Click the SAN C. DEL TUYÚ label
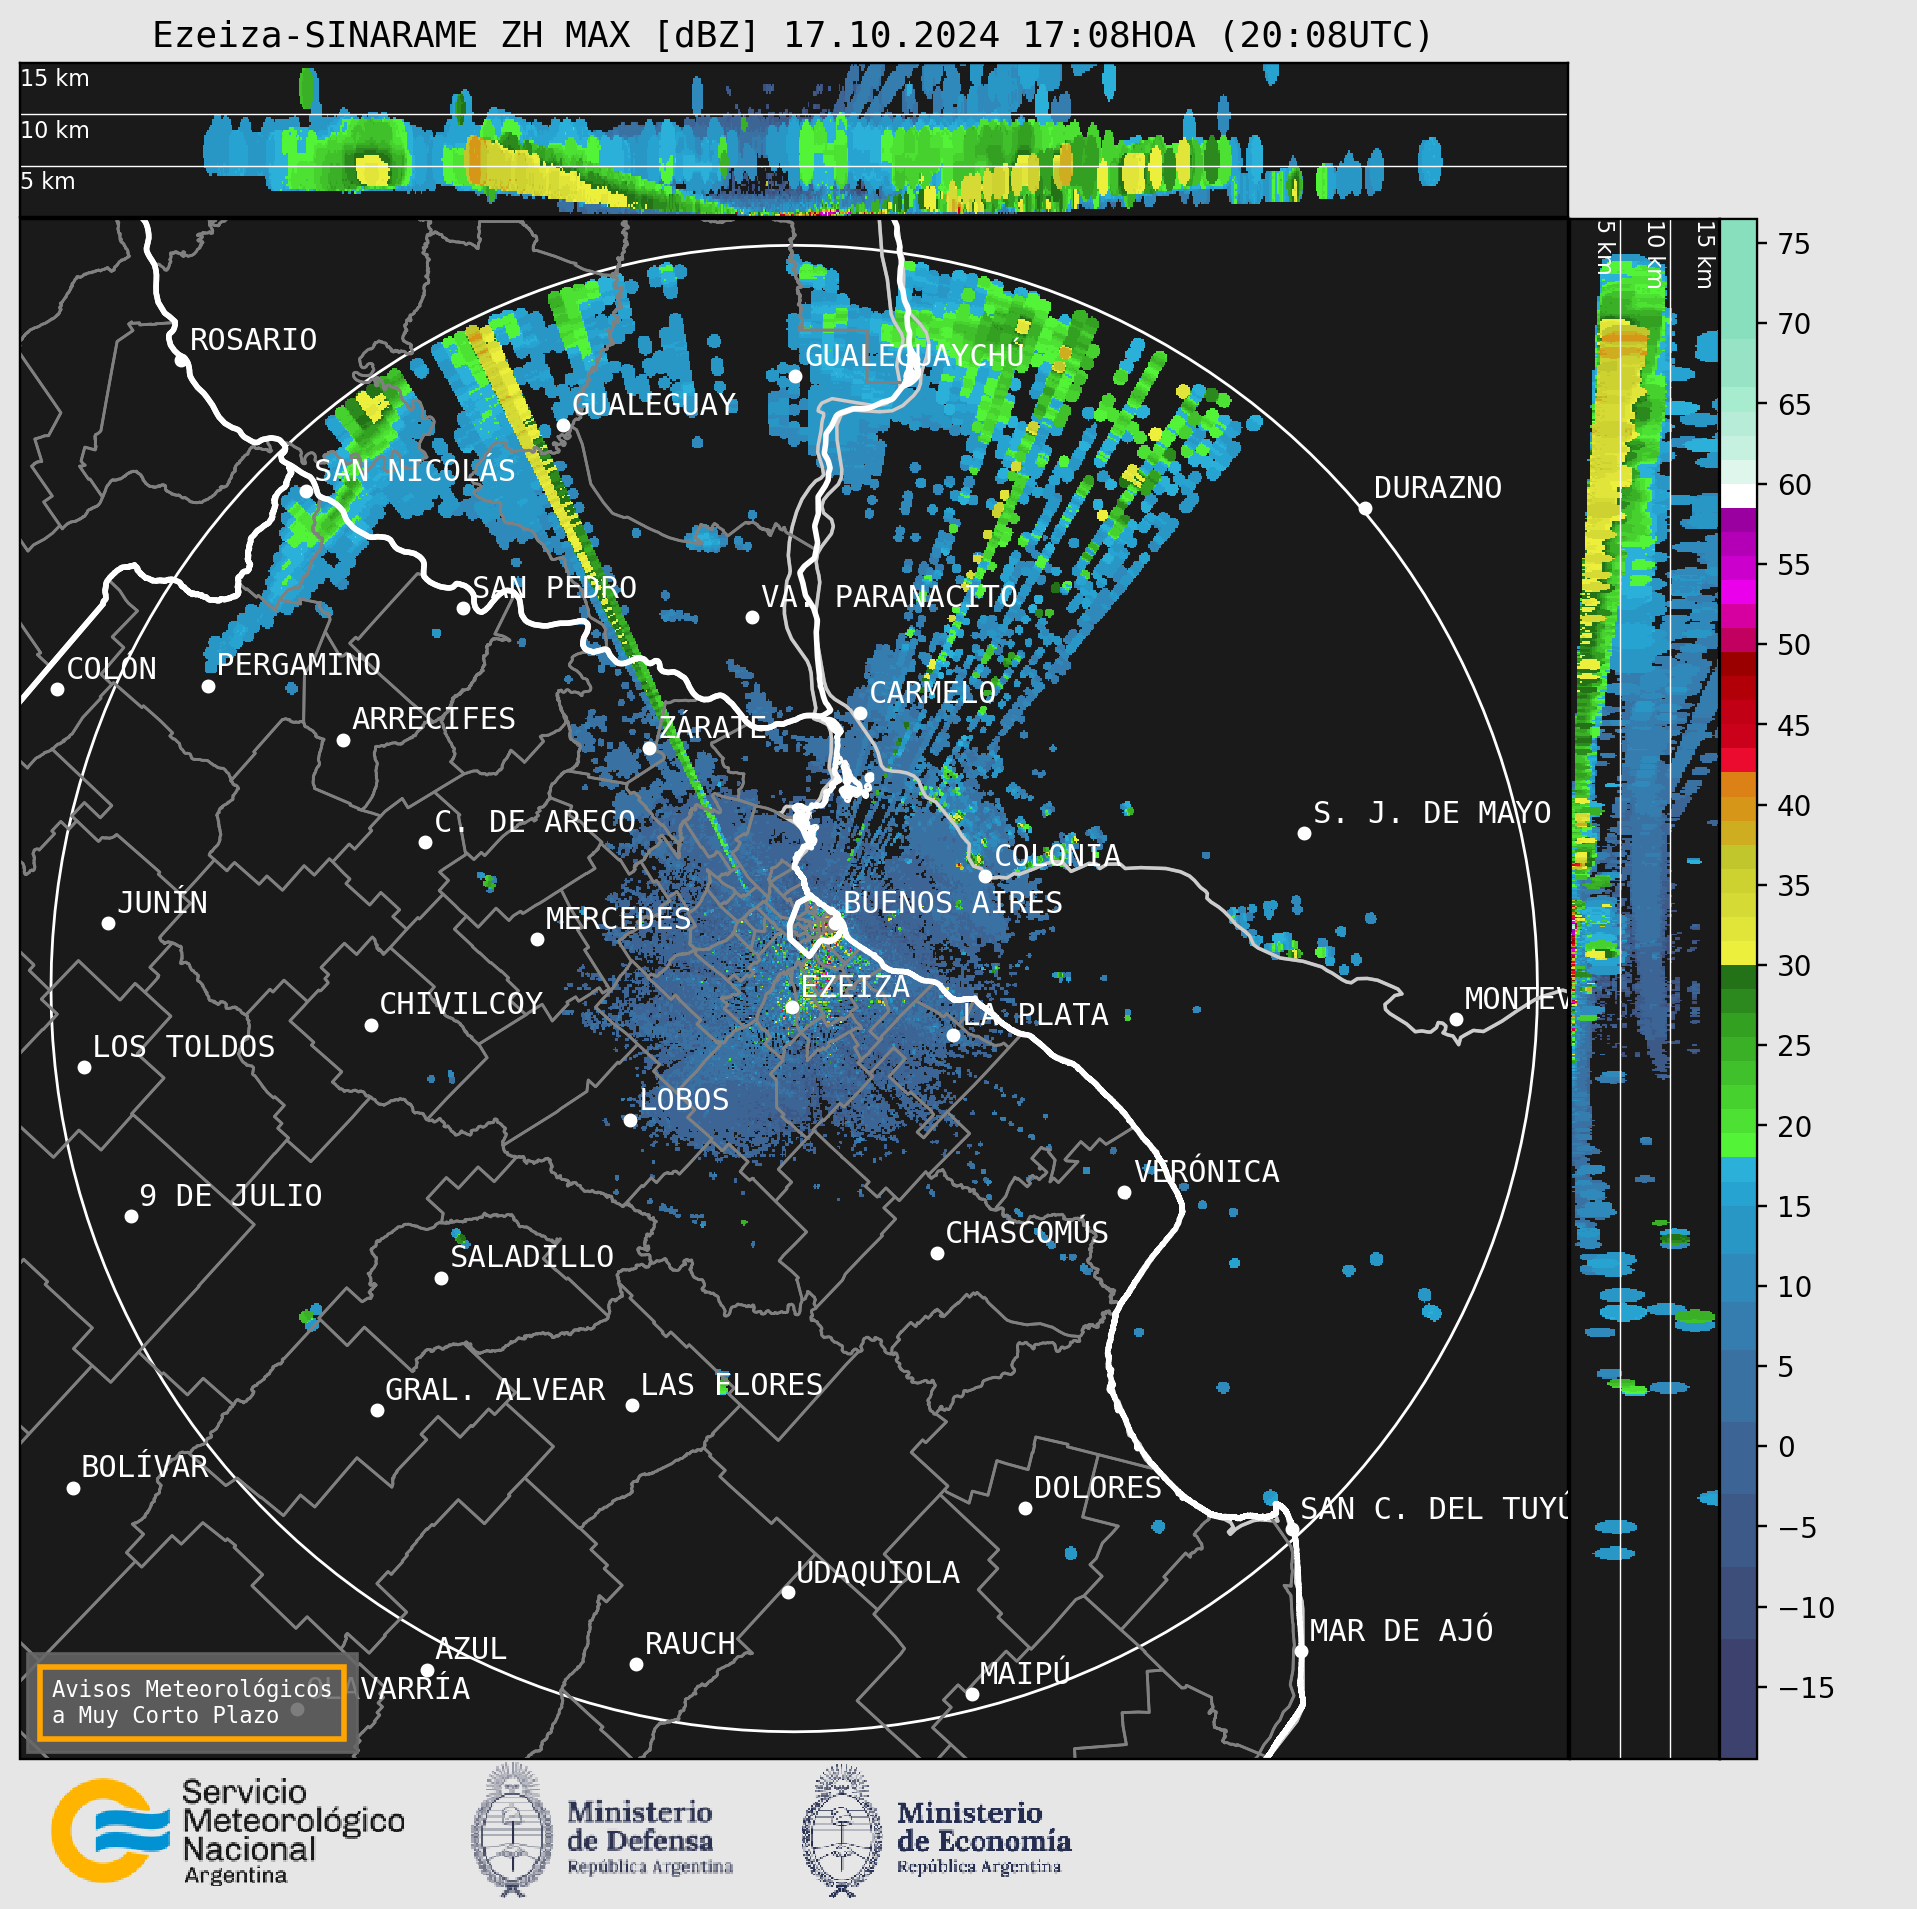1917x1909 pixels. pos(1434,1509)
